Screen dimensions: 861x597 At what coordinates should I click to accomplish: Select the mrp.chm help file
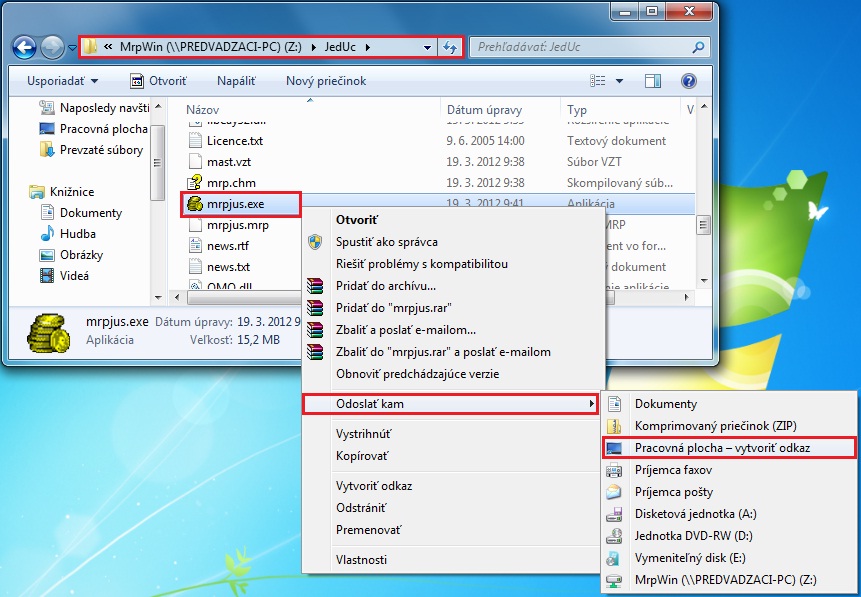coord(221,183)
